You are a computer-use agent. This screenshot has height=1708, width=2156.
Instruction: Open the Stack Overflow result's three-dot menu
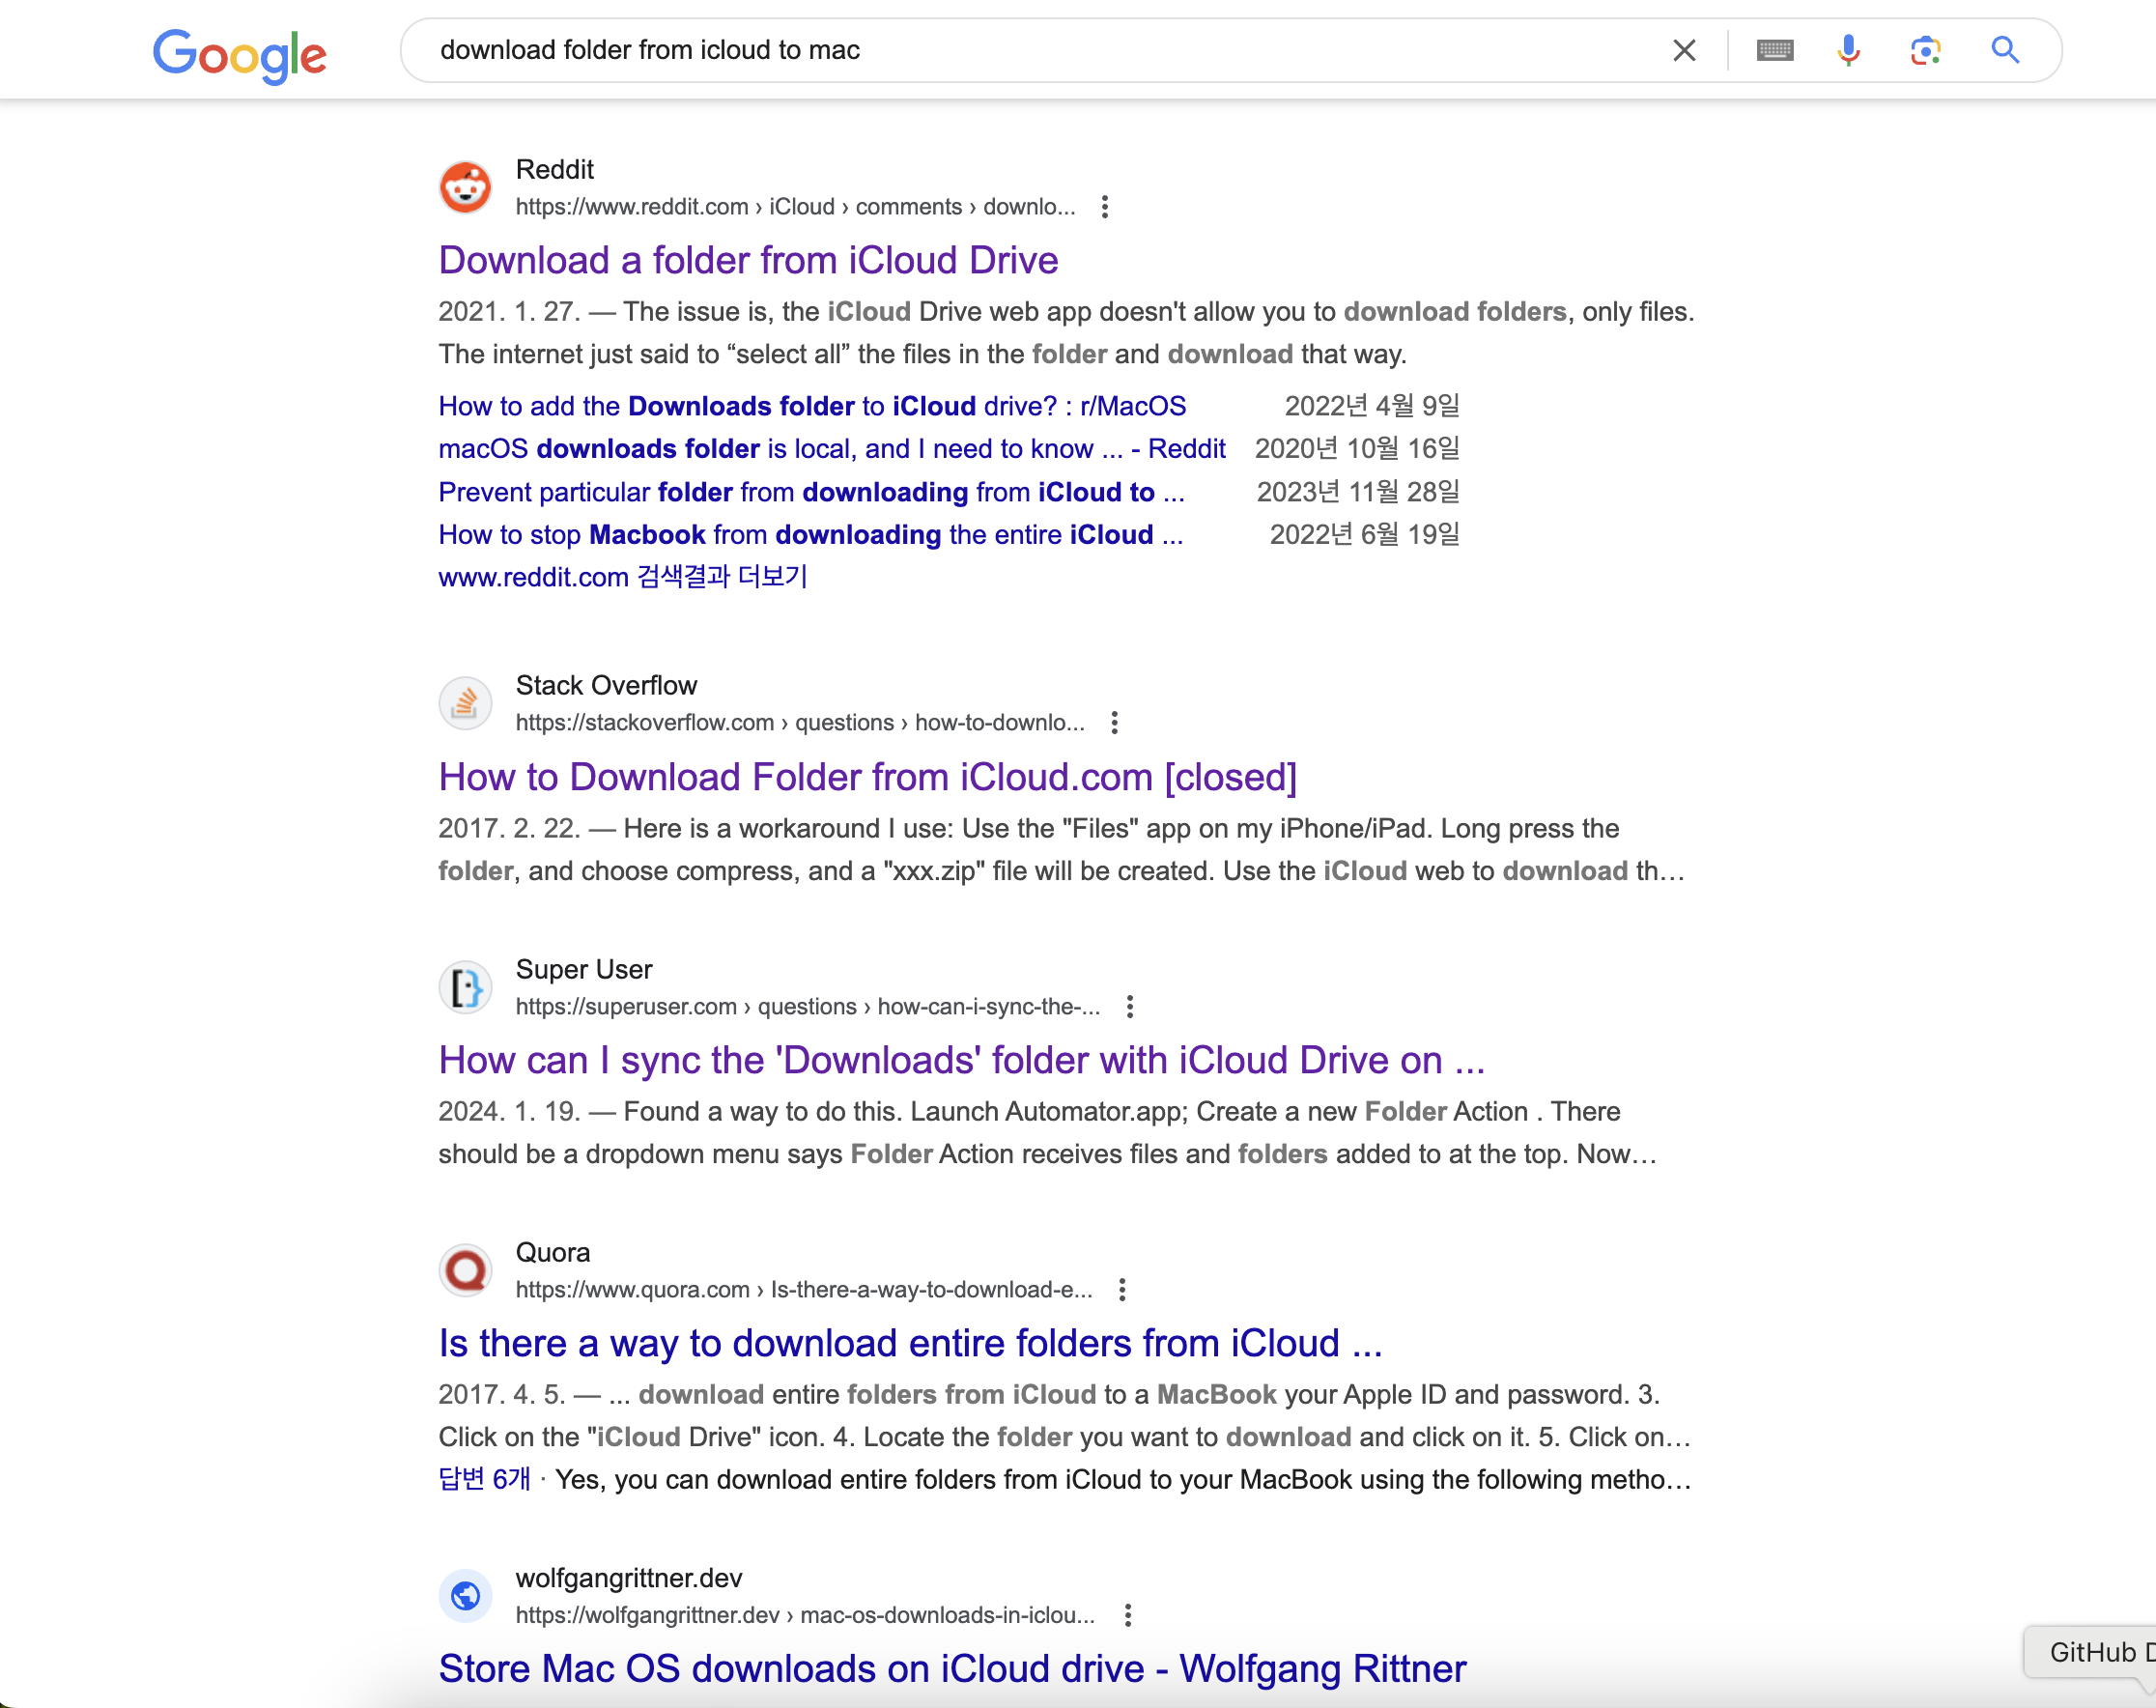[x=1114, y=723]
